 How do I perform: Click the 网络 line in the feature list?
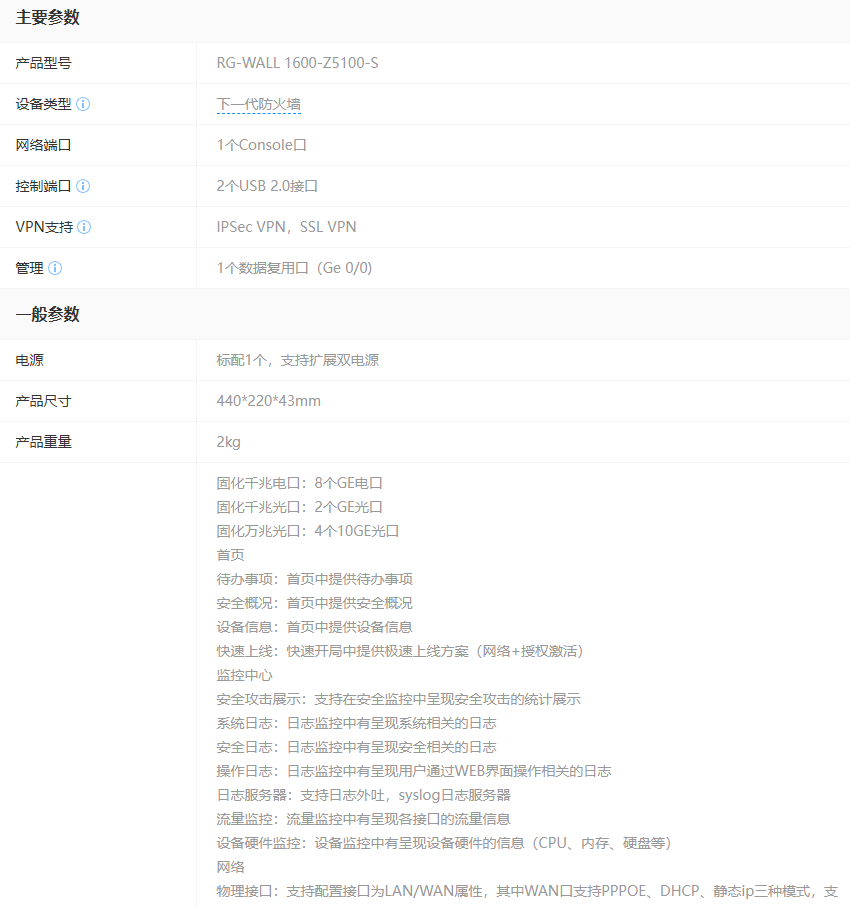[x=230, y=867]
